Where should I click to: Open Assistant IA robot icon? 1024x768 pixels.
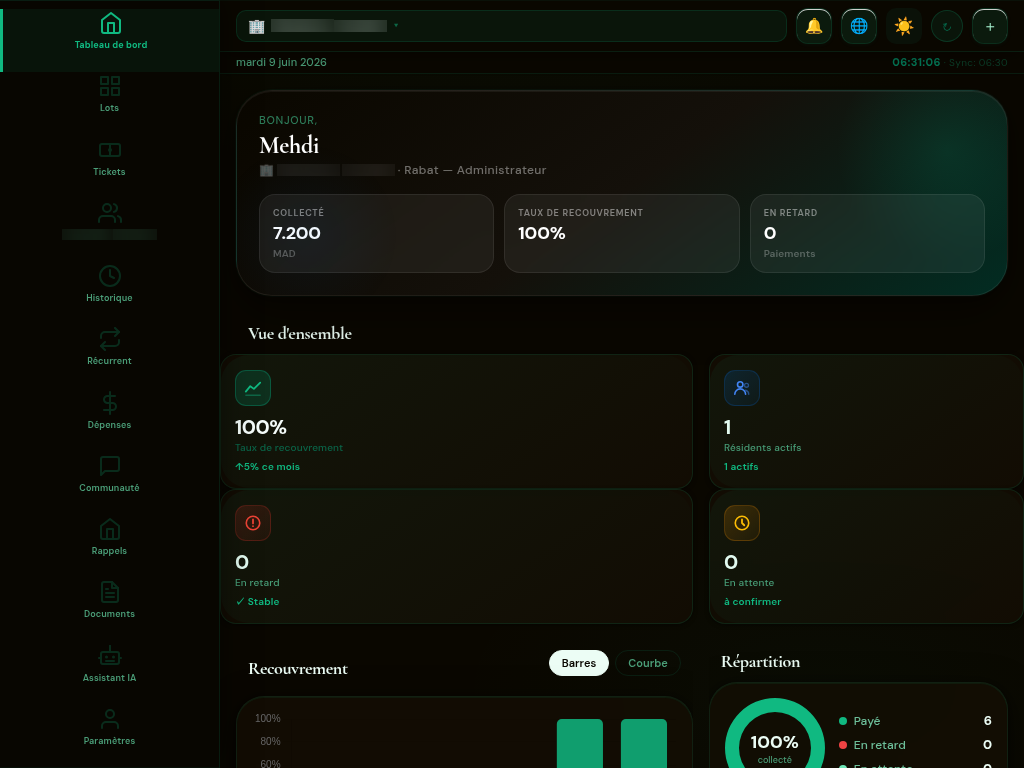tap(110, 664)
